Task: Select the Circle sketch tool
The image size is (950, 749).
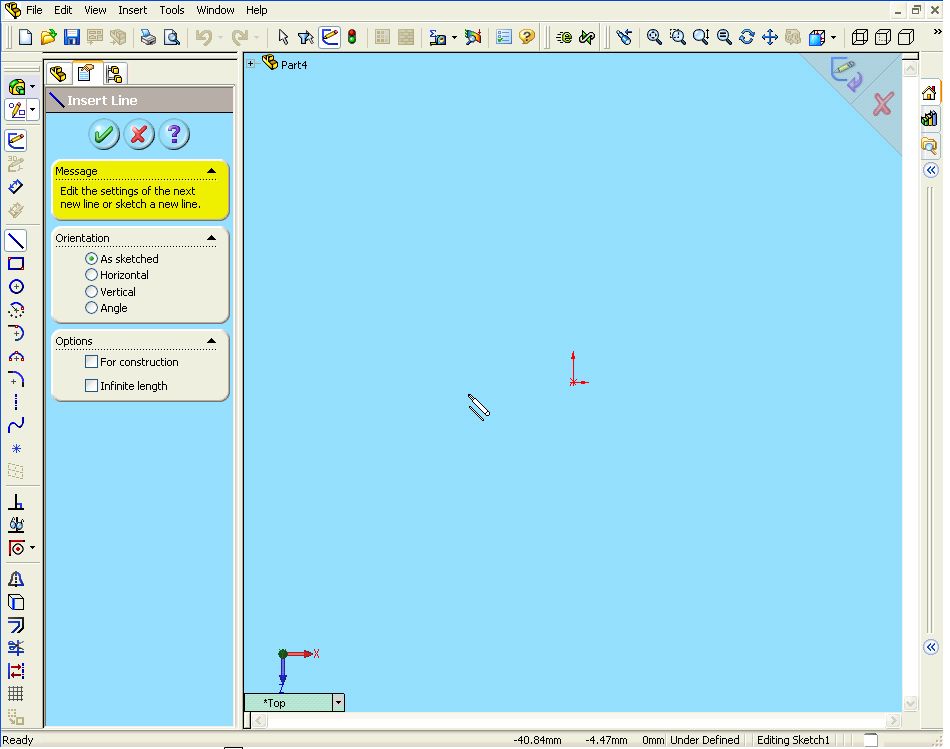Action: 16,287
